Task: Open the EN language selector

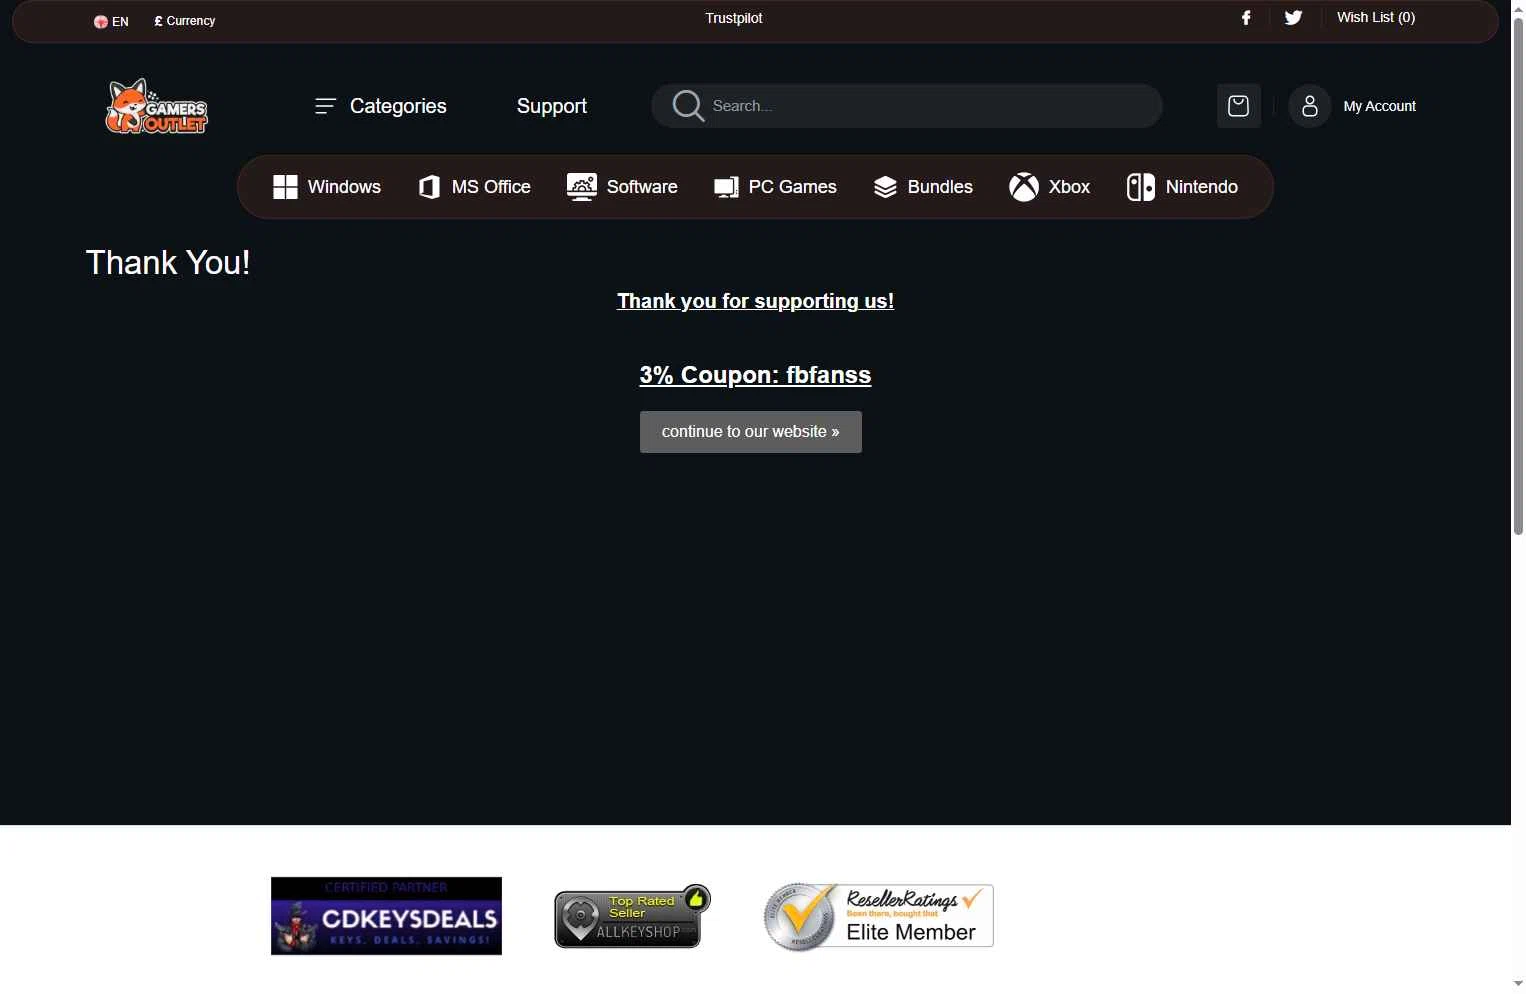Action: pyautogui.click(x=111, y=21)
